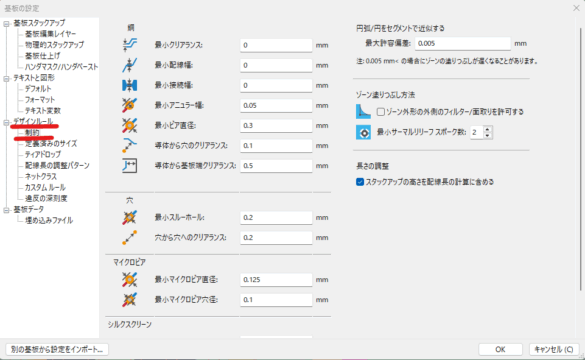The height and width of the screenshot is (360, 585).
Task: Click the 穴から穴へのクリアランス icon
Action: [x=129, y=238]
